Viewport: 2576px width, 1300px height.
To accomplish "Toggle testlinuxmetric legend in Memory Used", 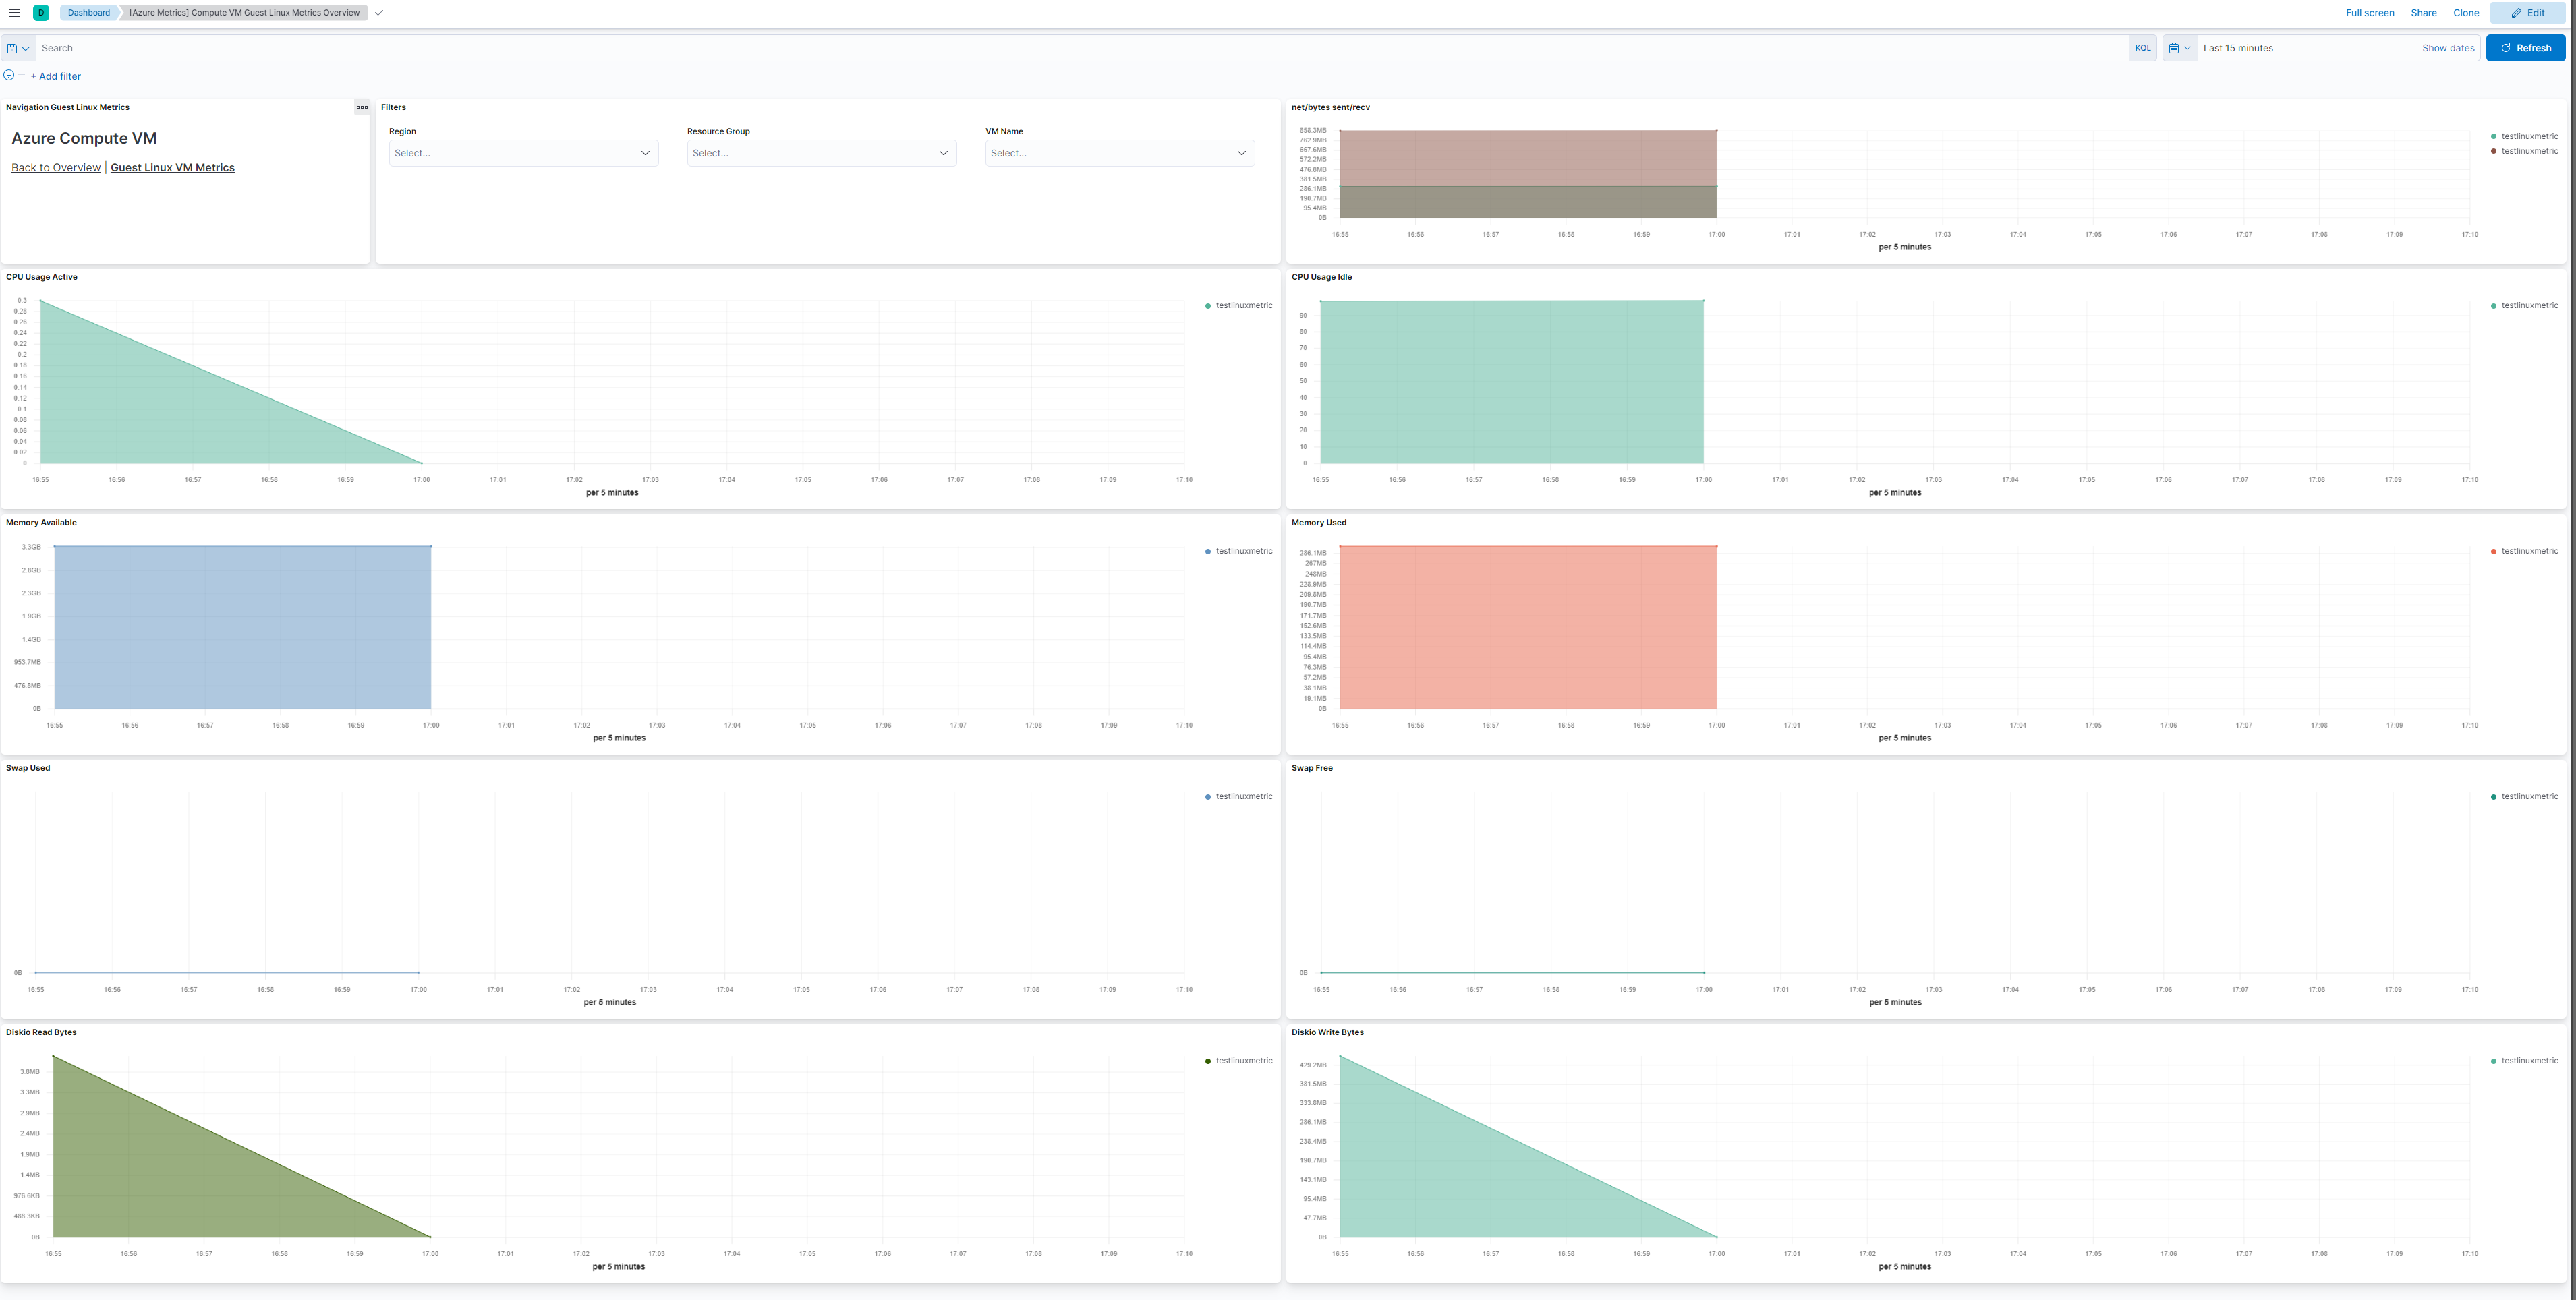I will (x=2529, y=551).
